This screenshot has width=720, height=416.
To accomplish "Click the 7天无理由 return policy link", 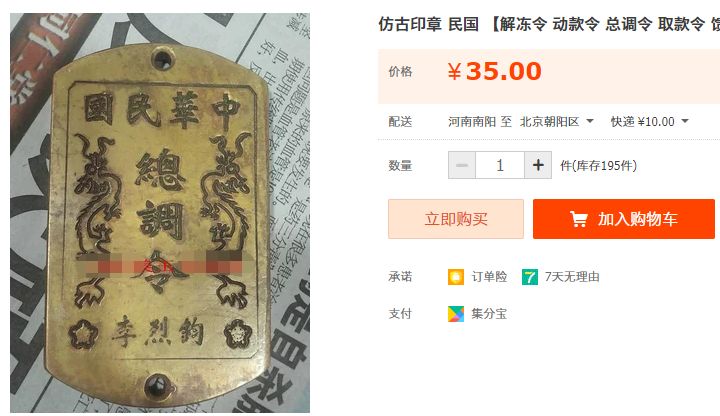I will (x=572, y=277).
